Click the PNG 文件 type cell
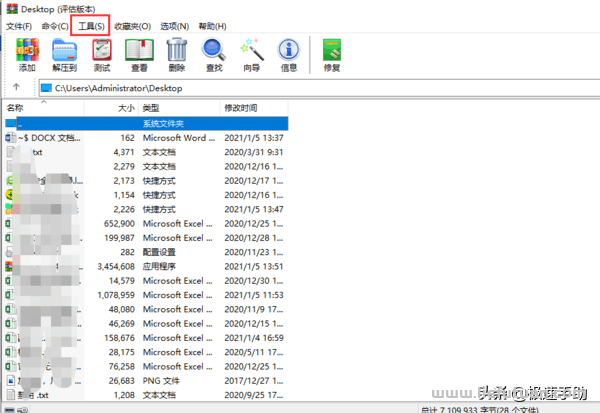Screen dimensions: 600x413 161,381
